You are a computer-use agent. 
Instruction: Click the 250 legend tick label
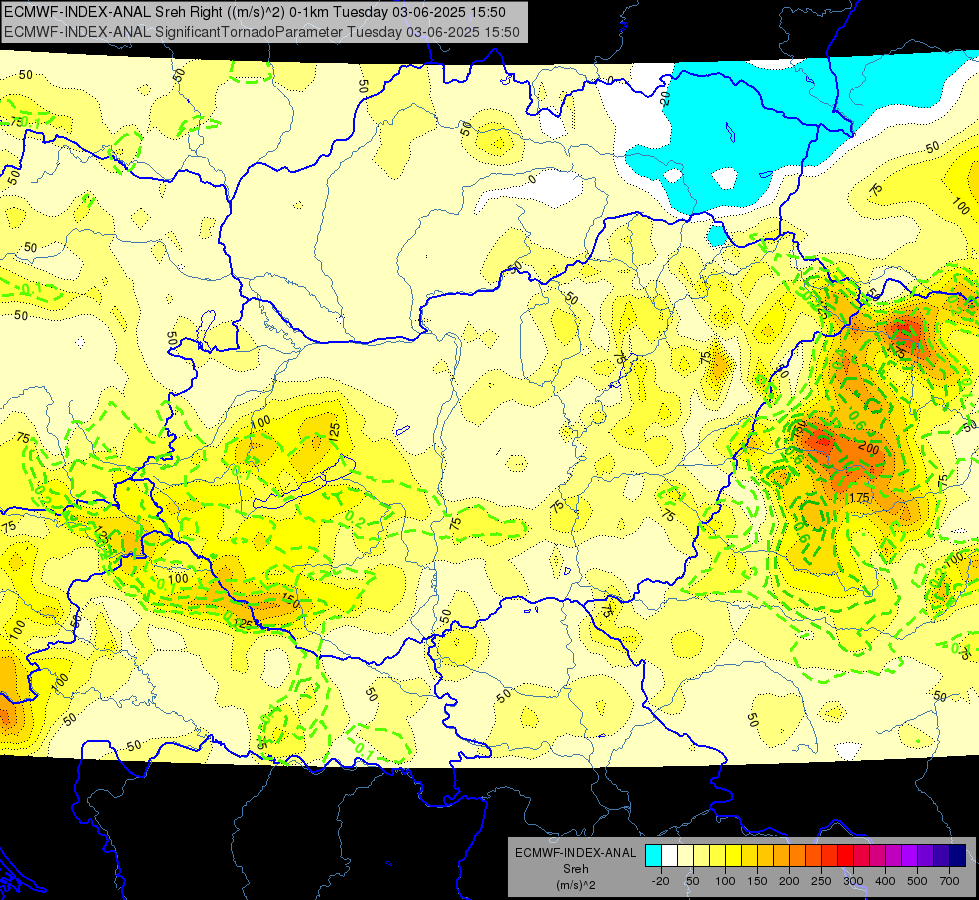tap(821, 881)
